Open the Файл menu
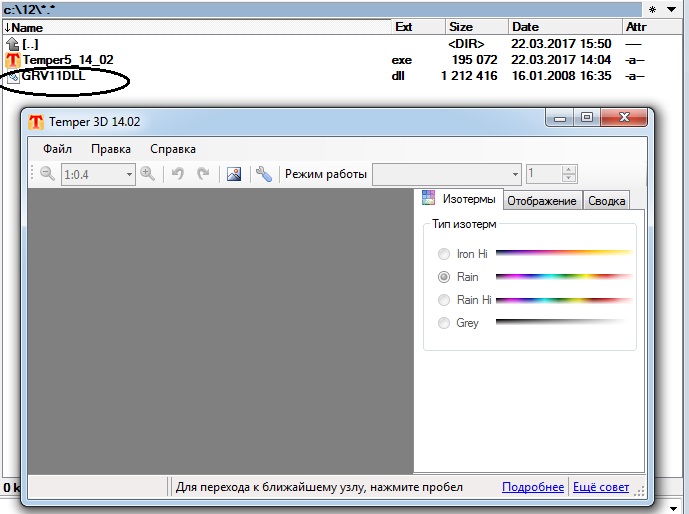Screen dimensions: 689x514 (x=58, y=149)
